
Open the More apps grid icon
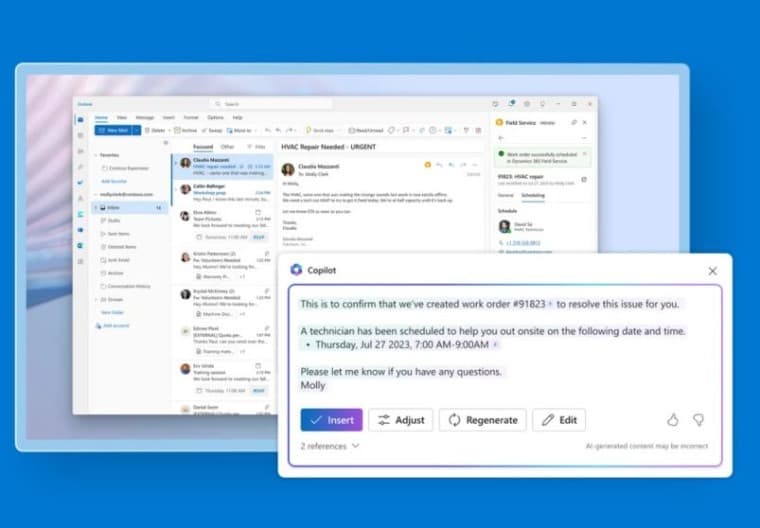coord(80,261)
